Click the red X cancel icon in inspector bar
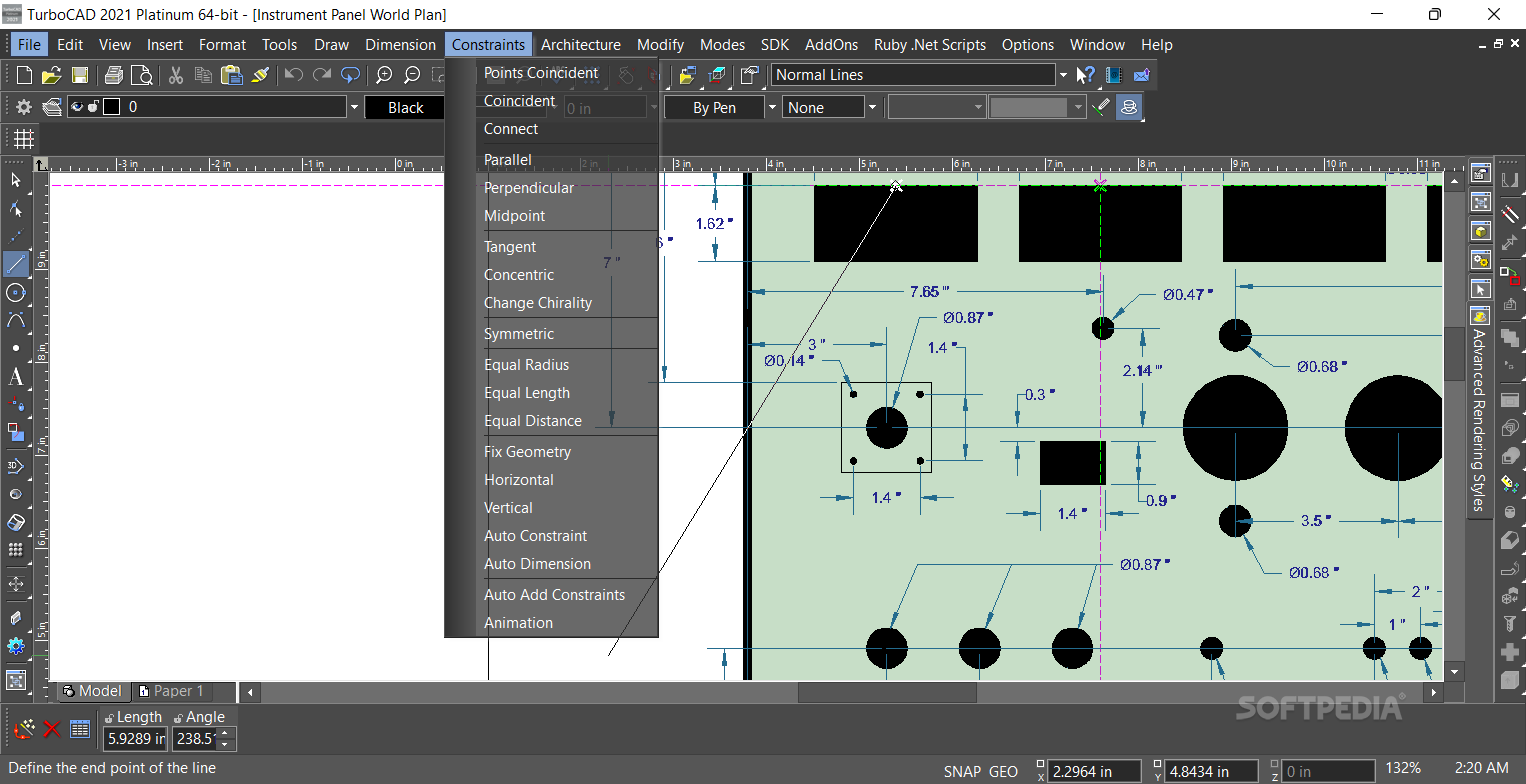 52,729
